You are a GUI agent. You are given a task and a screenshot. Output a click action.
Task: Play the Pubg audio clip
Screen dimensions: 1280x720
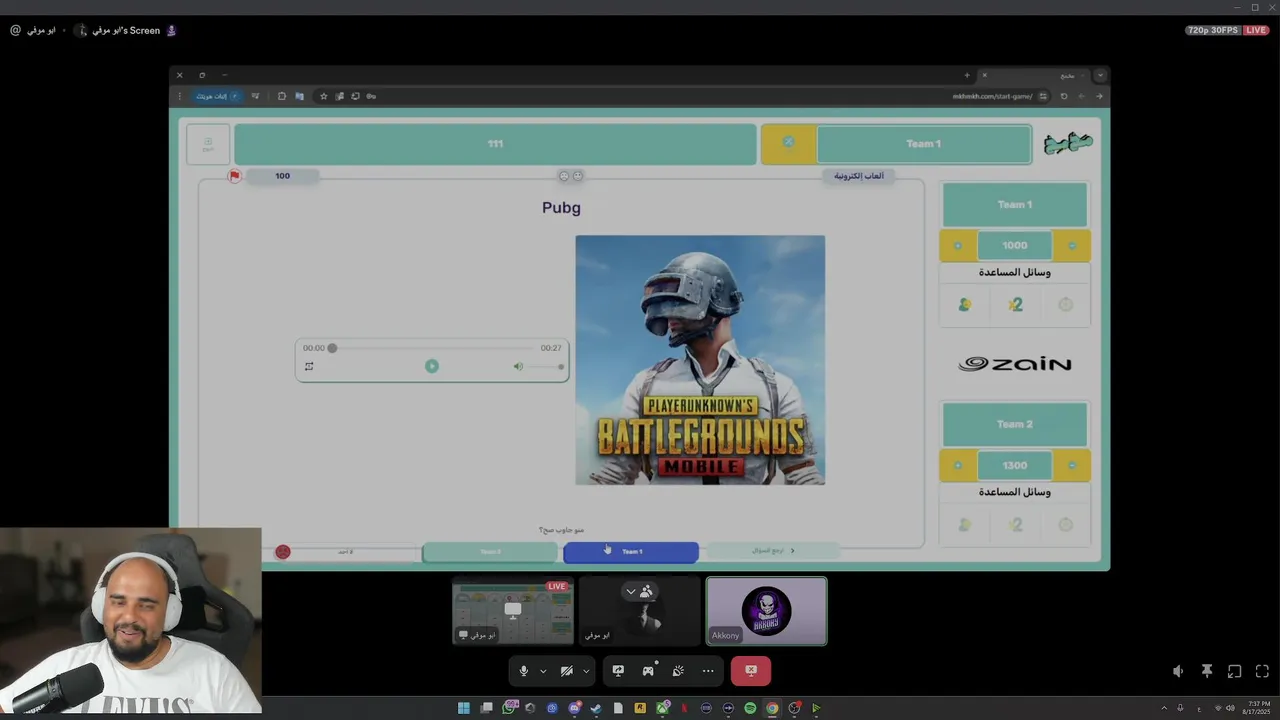click(x=432, y=366)
